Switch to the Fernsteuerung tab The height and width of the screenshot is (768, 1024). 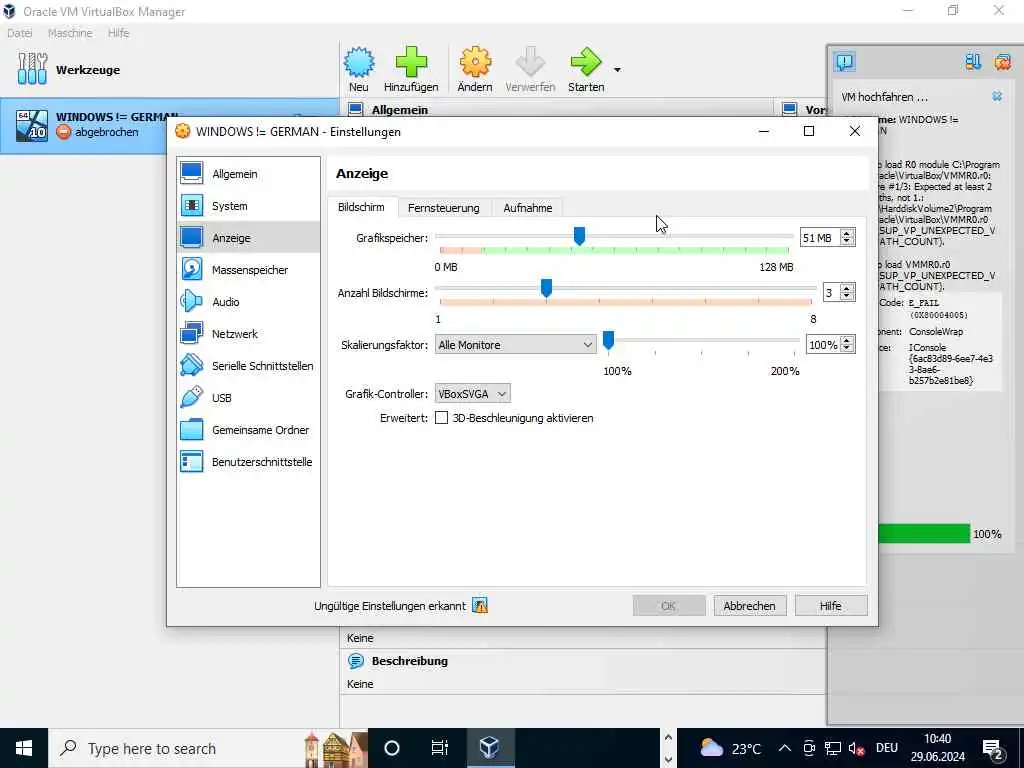pyautogui.click(x=443, y=208)
